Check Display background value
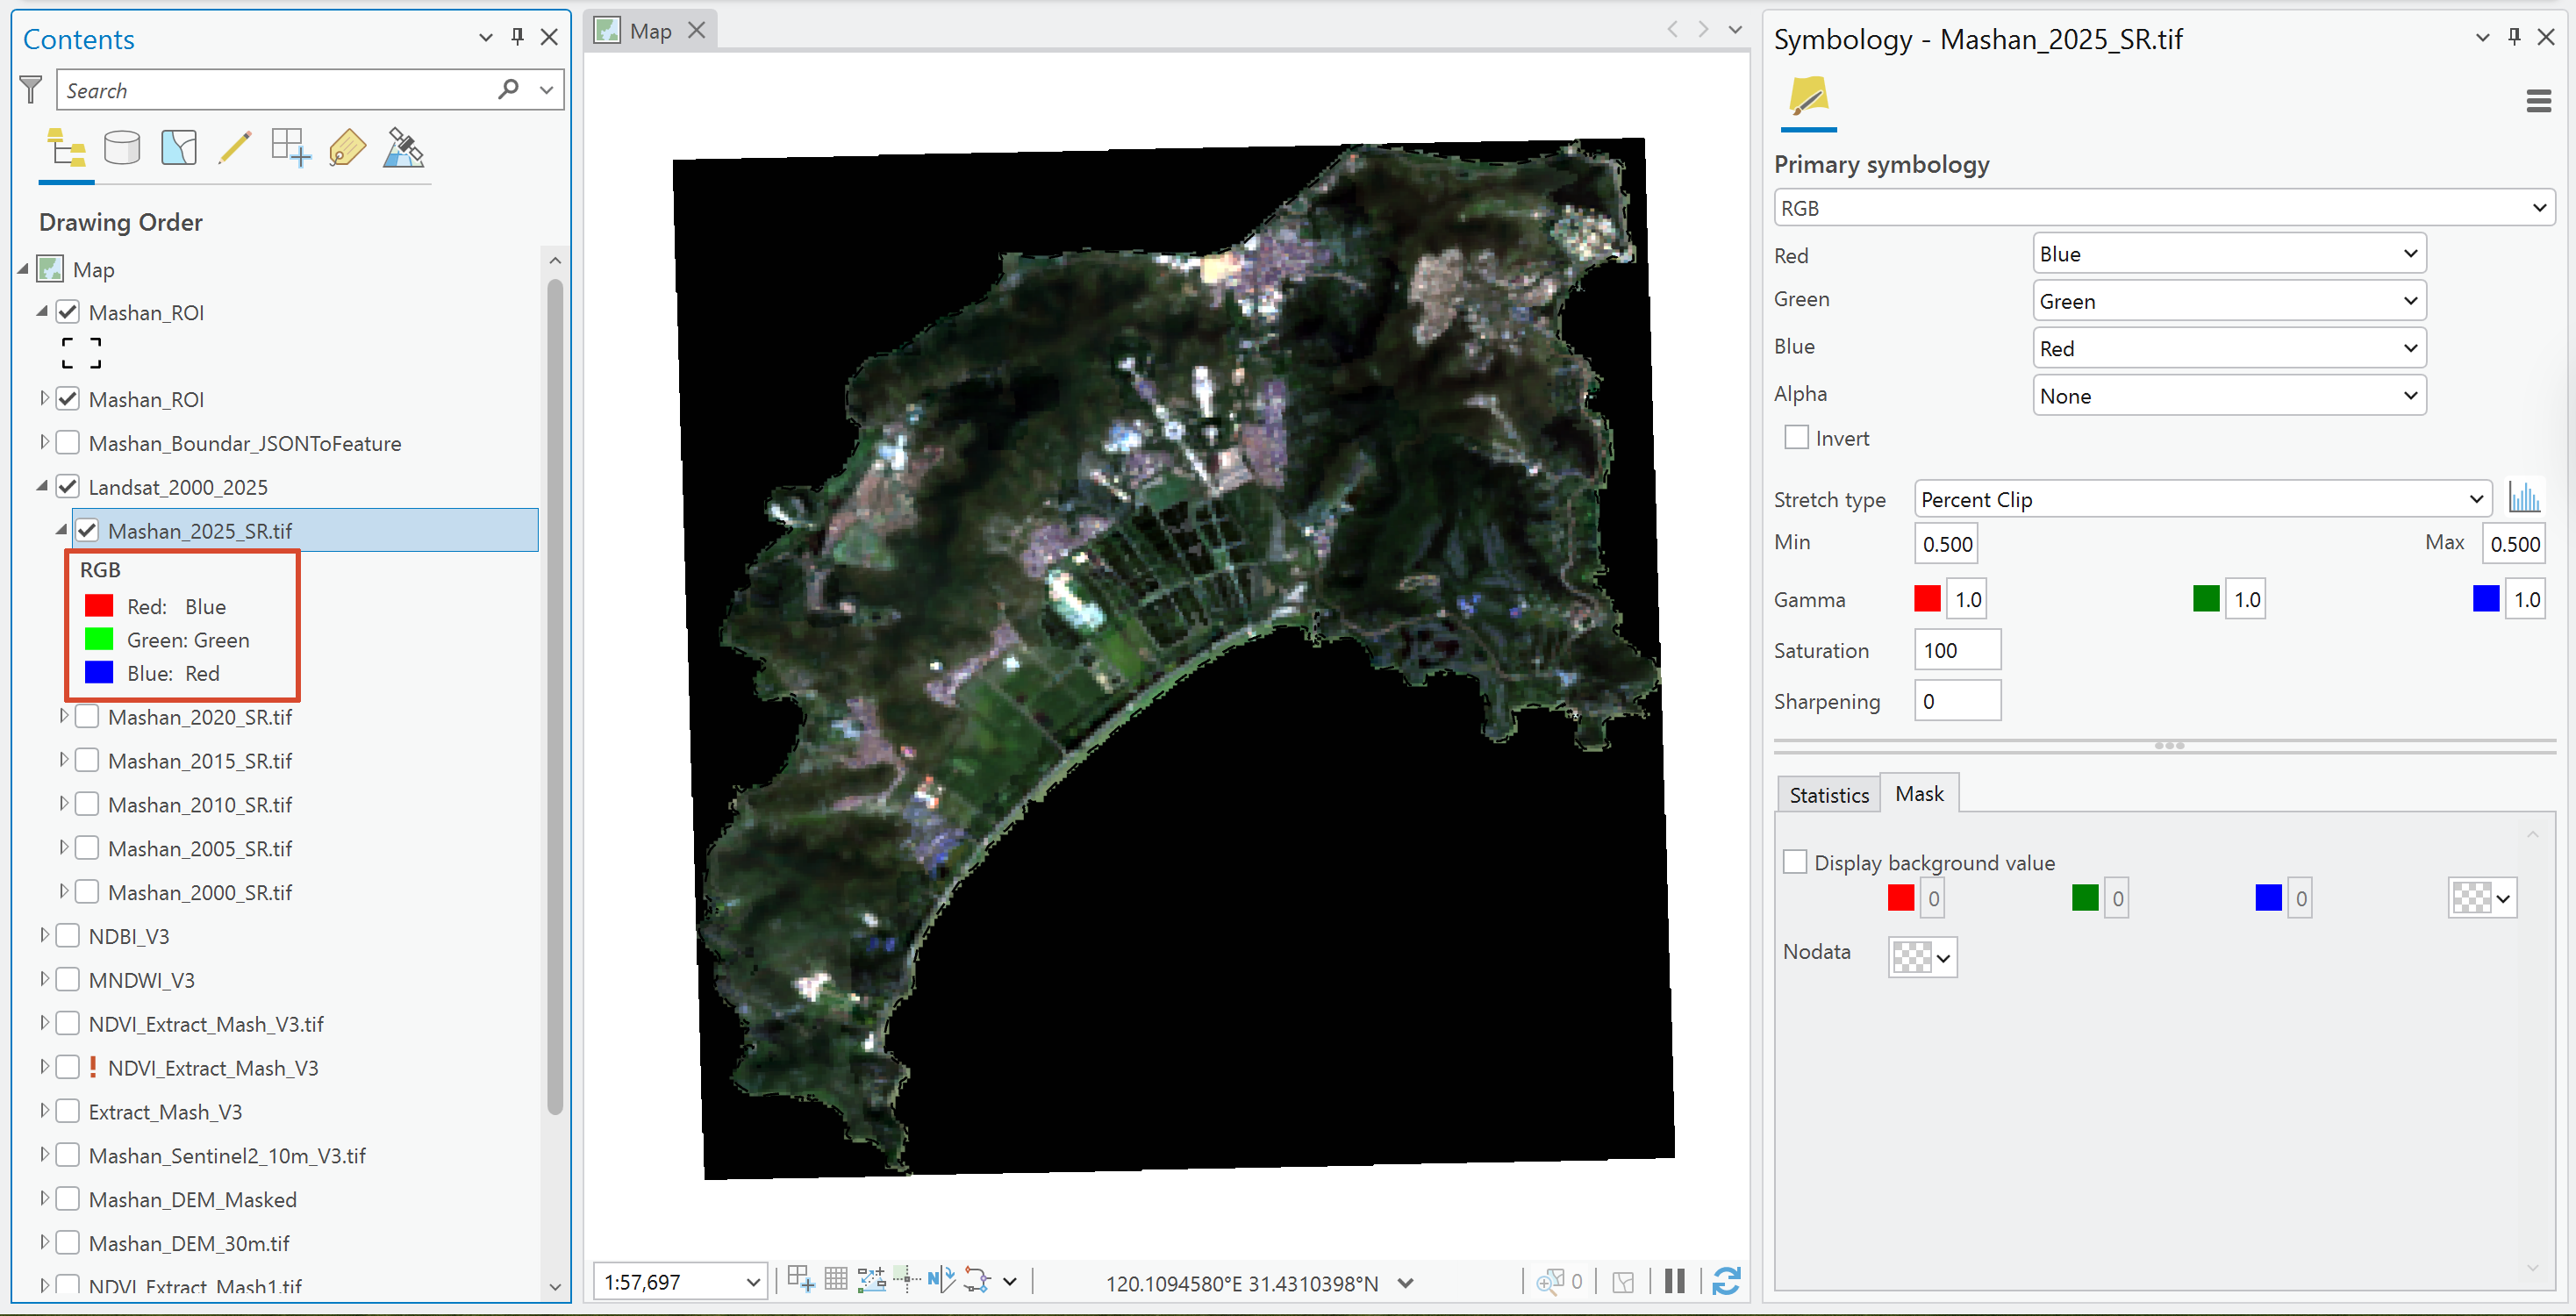 tap(1795, 862)
